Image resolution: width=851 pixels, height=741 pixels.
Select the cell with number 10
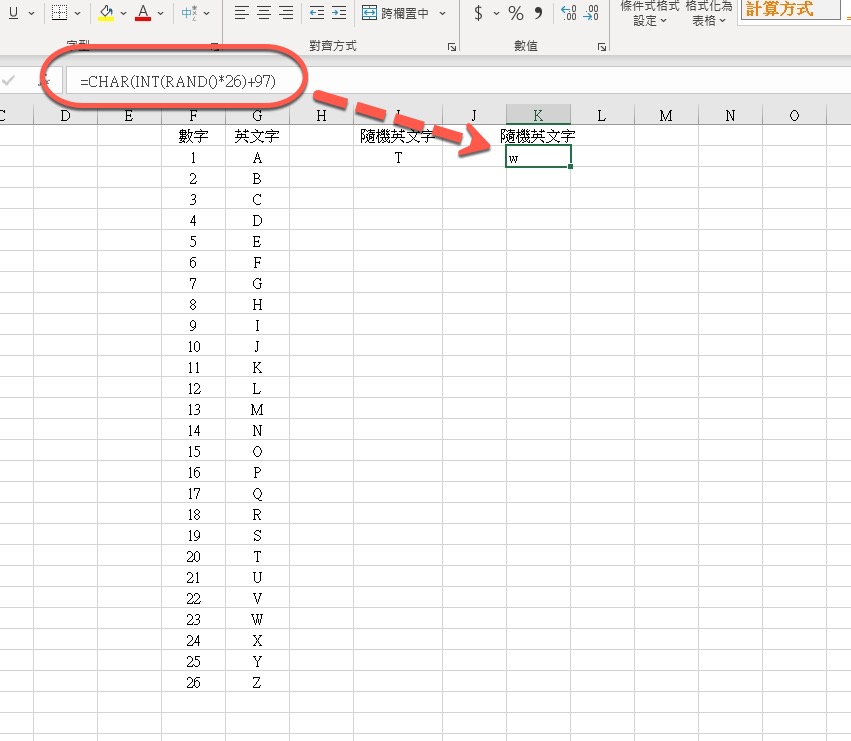click(x=193, y=346)
